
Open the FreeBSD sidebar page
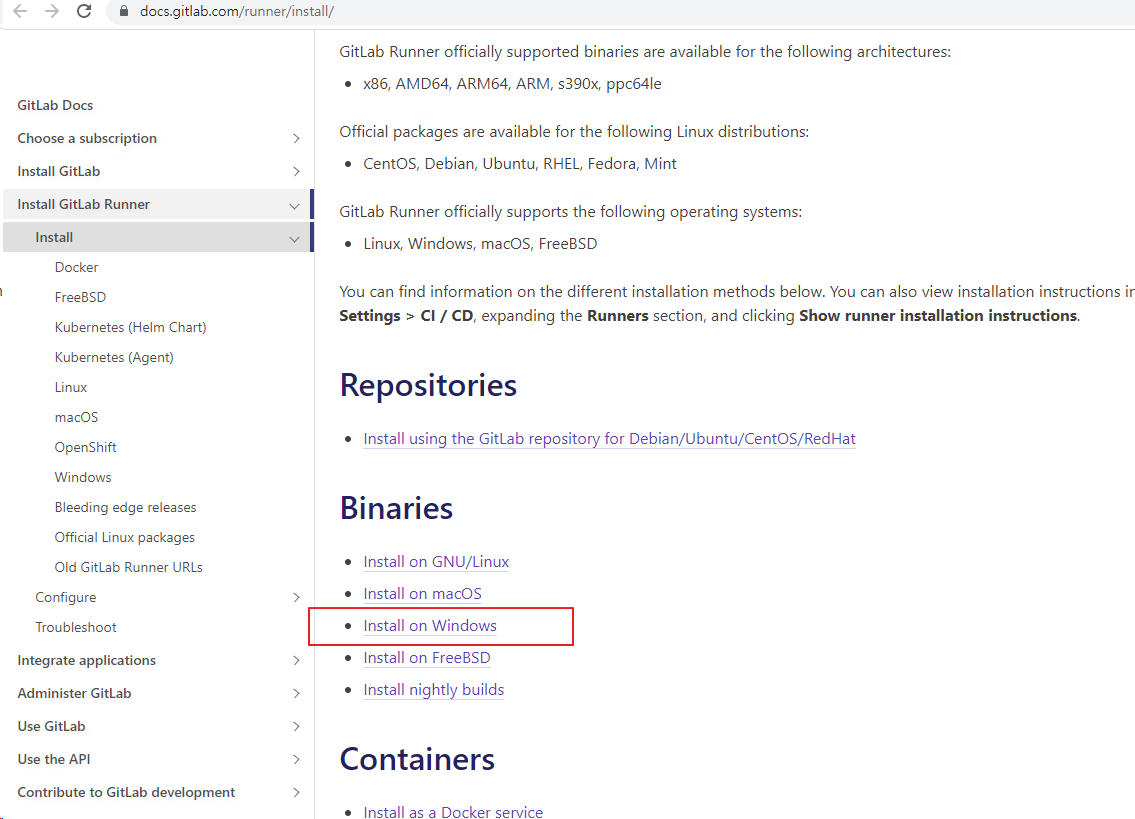pyautogui.click(x=80, y=298)
